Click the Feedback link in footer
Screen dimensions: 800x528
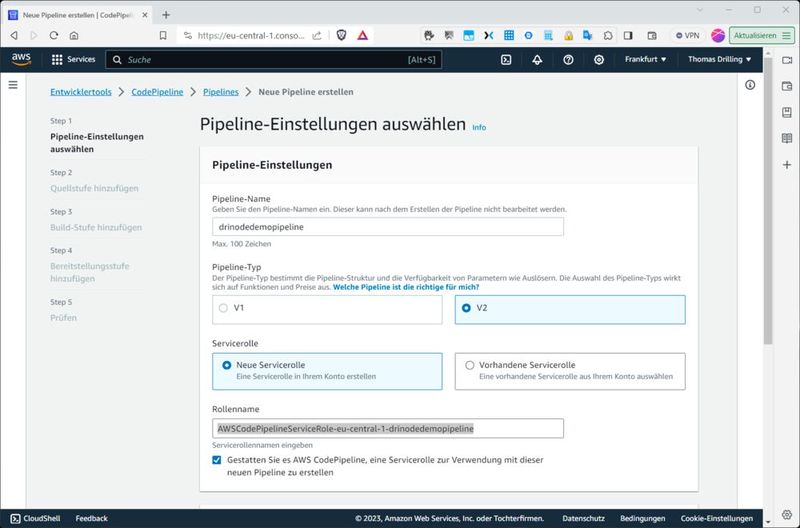click(x=91, y=519)
